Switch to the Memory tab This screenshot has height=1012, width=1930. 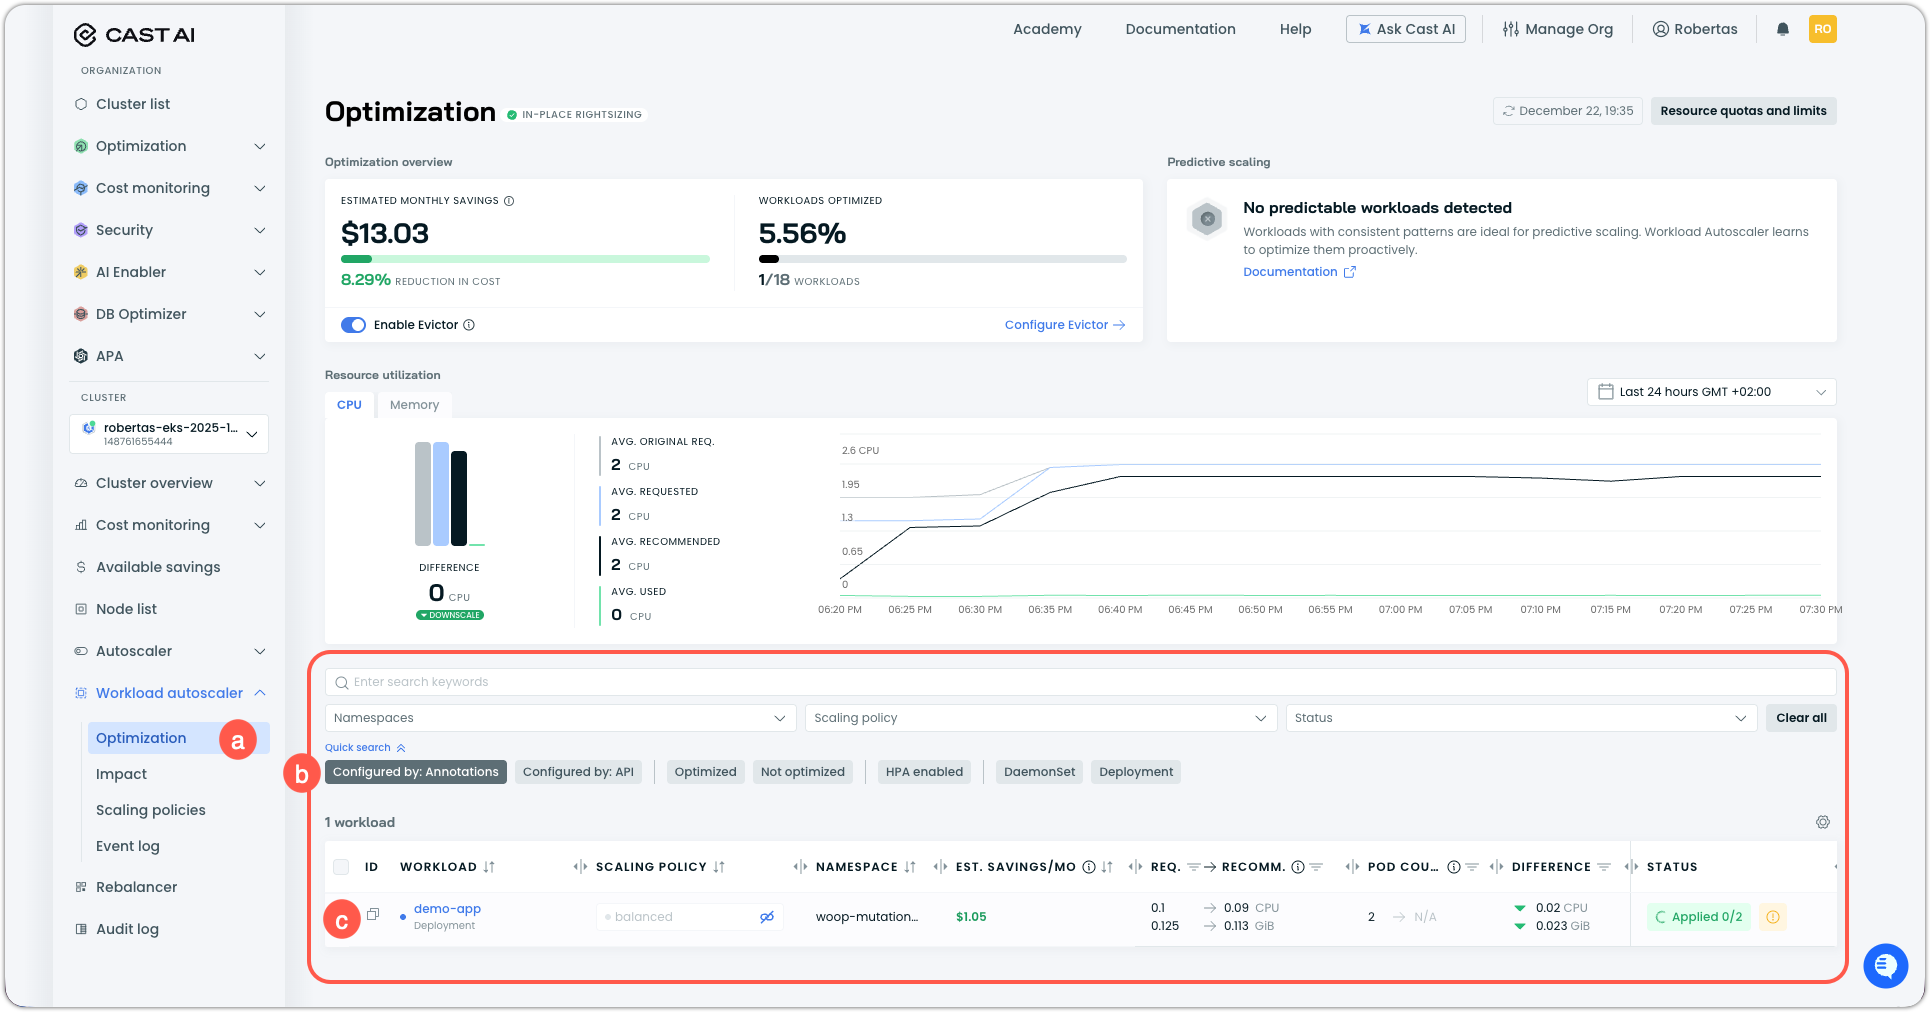(x=414, y=405)
